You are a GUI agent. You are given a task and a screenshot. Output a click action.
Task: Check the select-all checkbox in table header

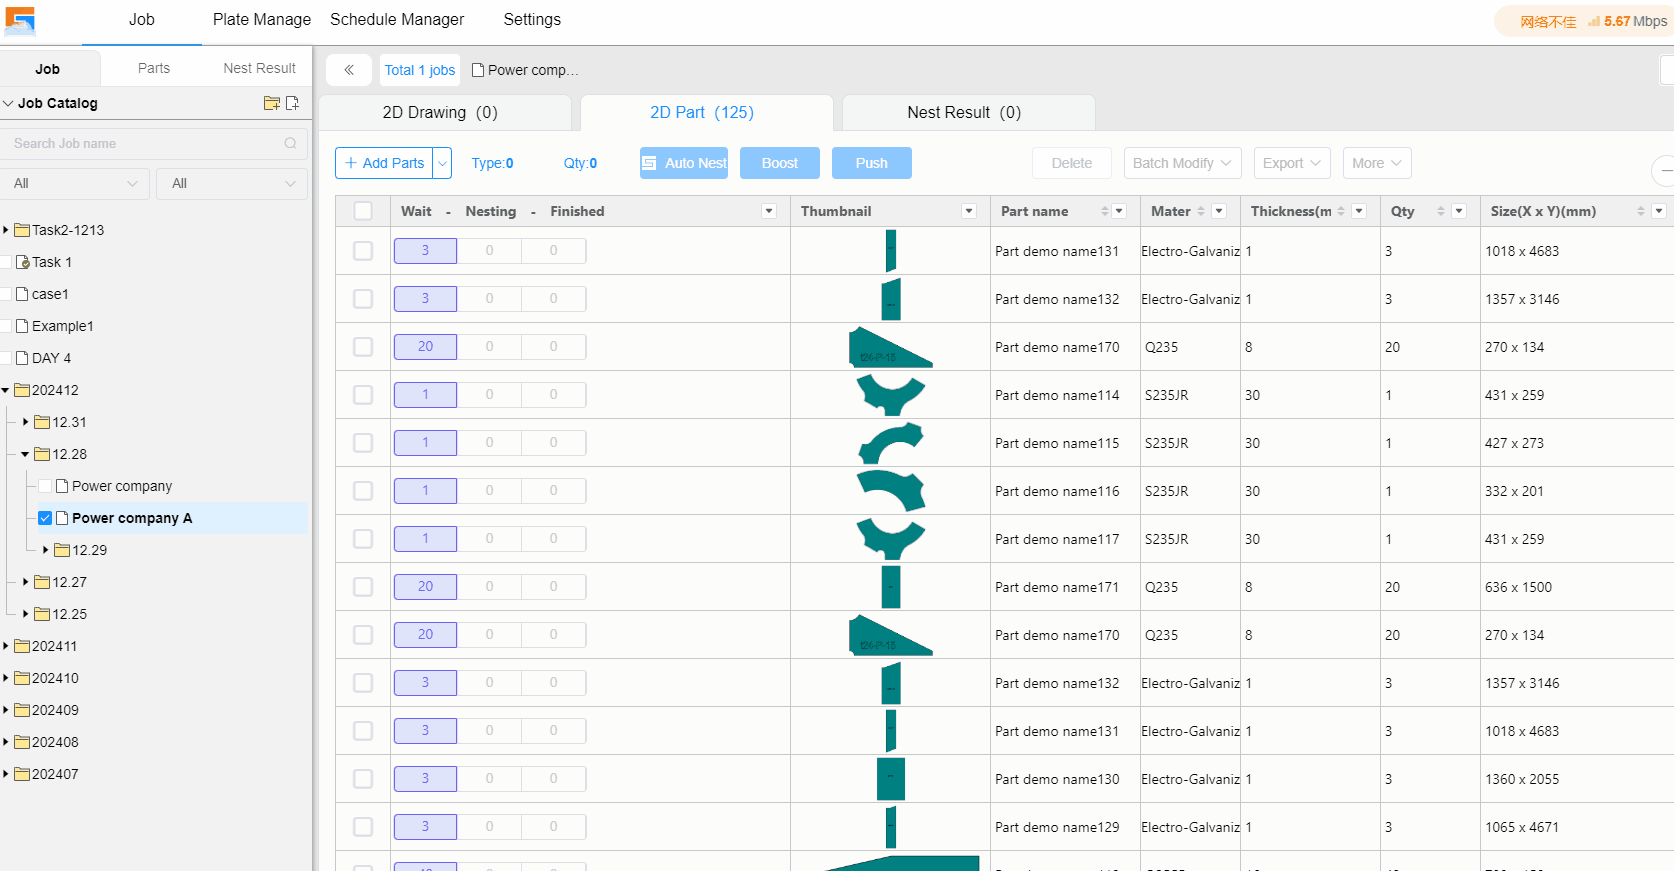click(x=363, y=211)
